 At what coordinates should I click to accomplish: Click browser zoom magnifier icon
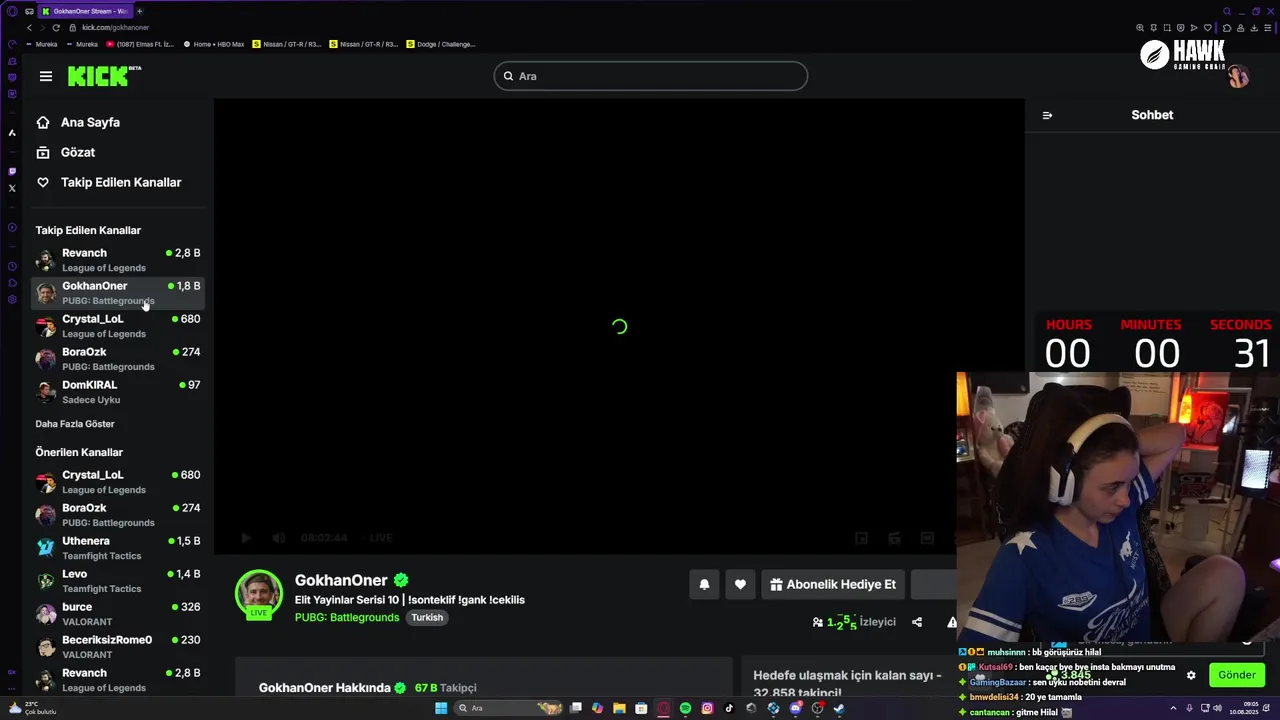(1140, 28)
